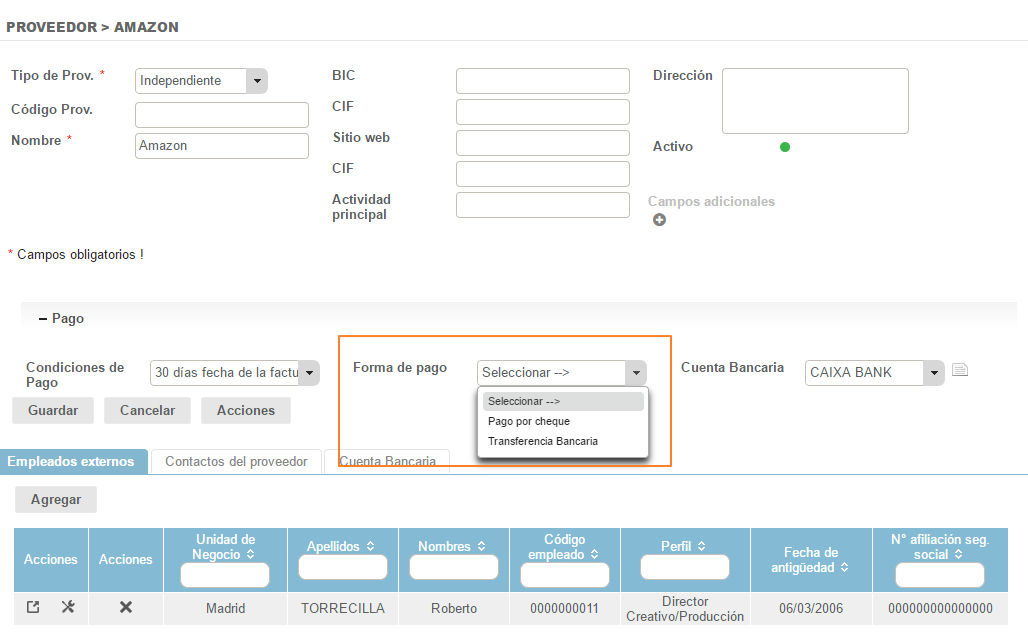Click the wrench tools icon for TORRECILLA
Image resolution: width=1028 pixels, height=642 pixels.
pos(68,607)
